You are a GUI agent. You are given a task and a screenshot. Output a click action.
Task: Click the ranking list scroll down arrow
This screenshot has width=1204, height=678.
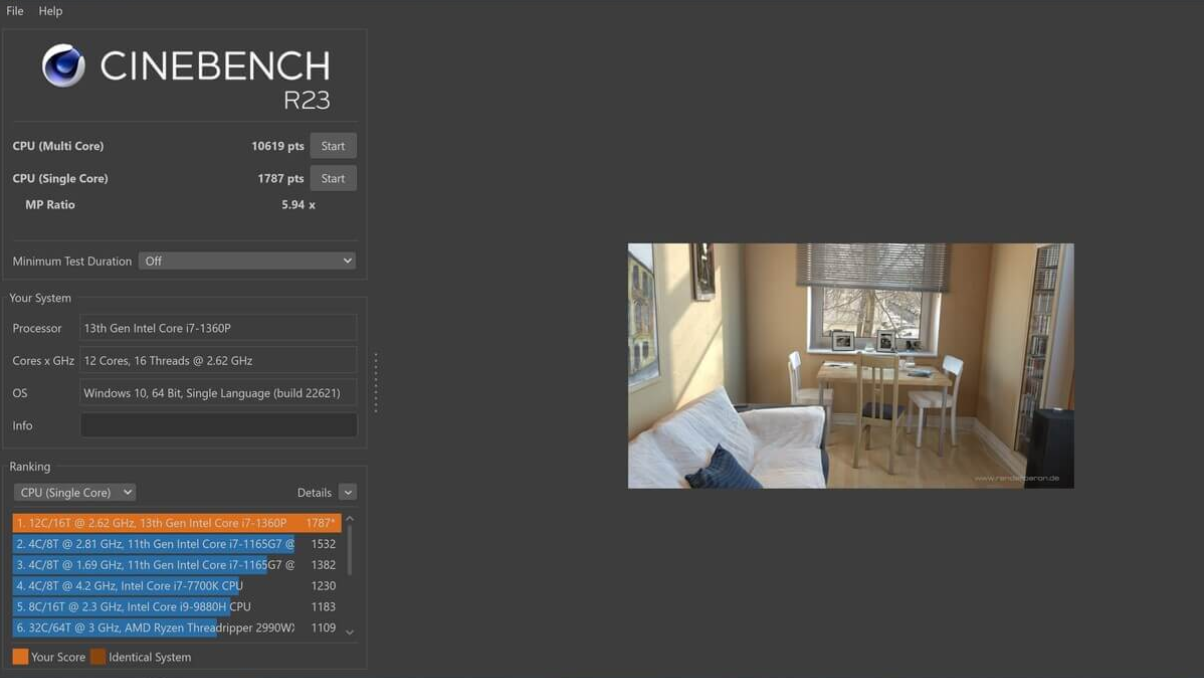pos(350,632)
